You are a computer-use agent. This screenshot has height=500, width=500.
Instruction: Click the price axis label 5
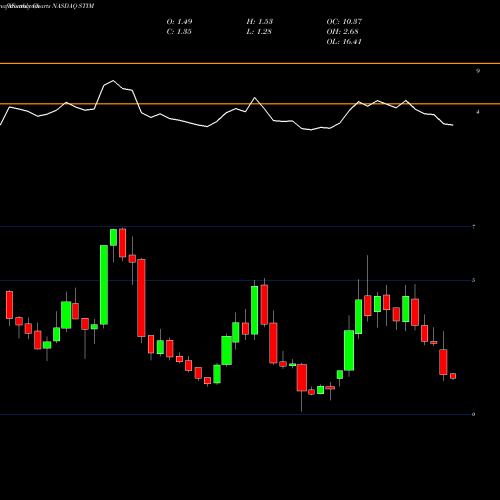(x=474, y=280)
